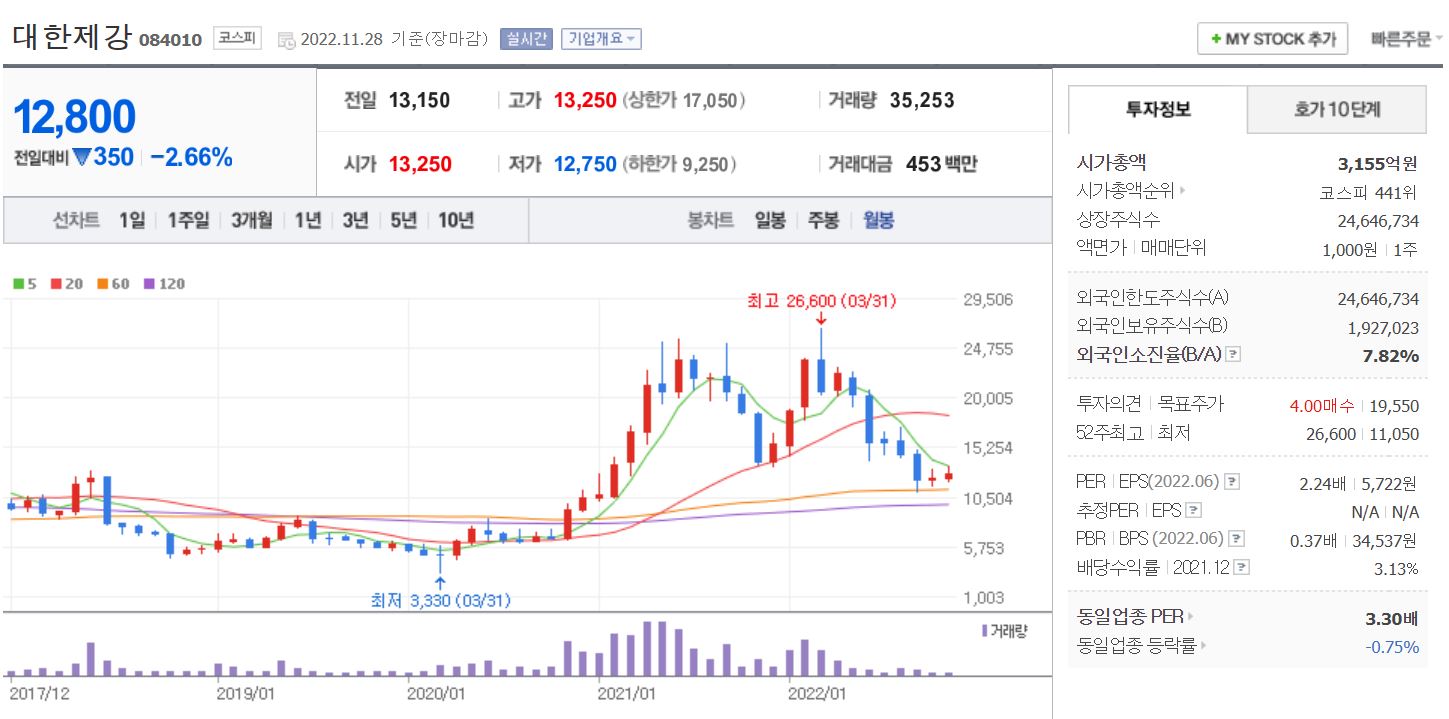The image size is (1449, 719).
Task: Click the MY STOCK 추가 button
Action: (x=1272, y=39)
